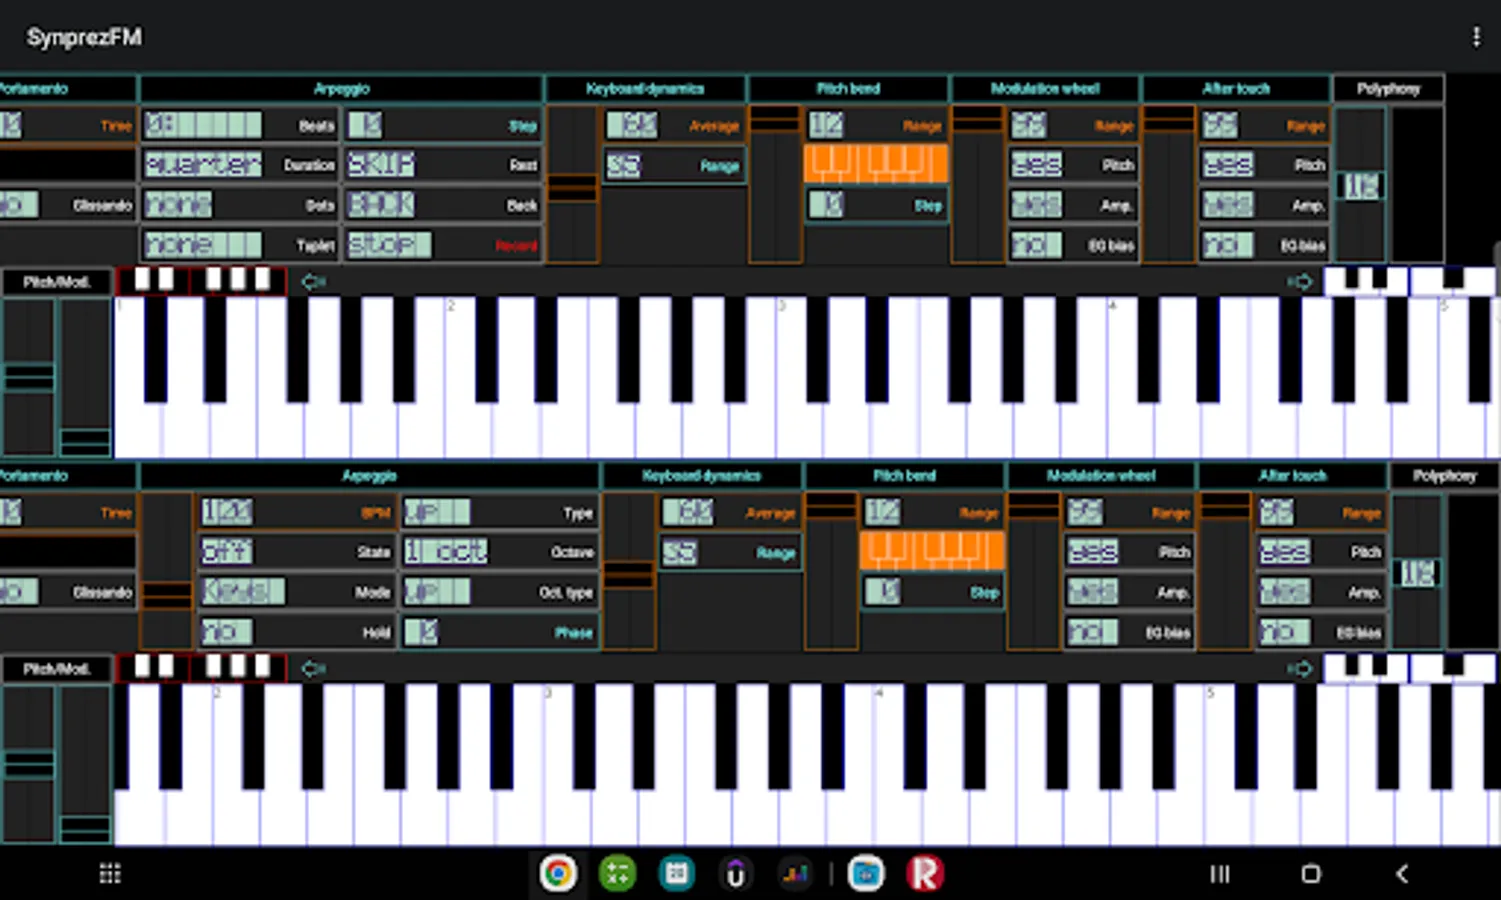
Task: Select the red-outlined mini keyboard above the lower keyboard
Action: coord(202,668)
